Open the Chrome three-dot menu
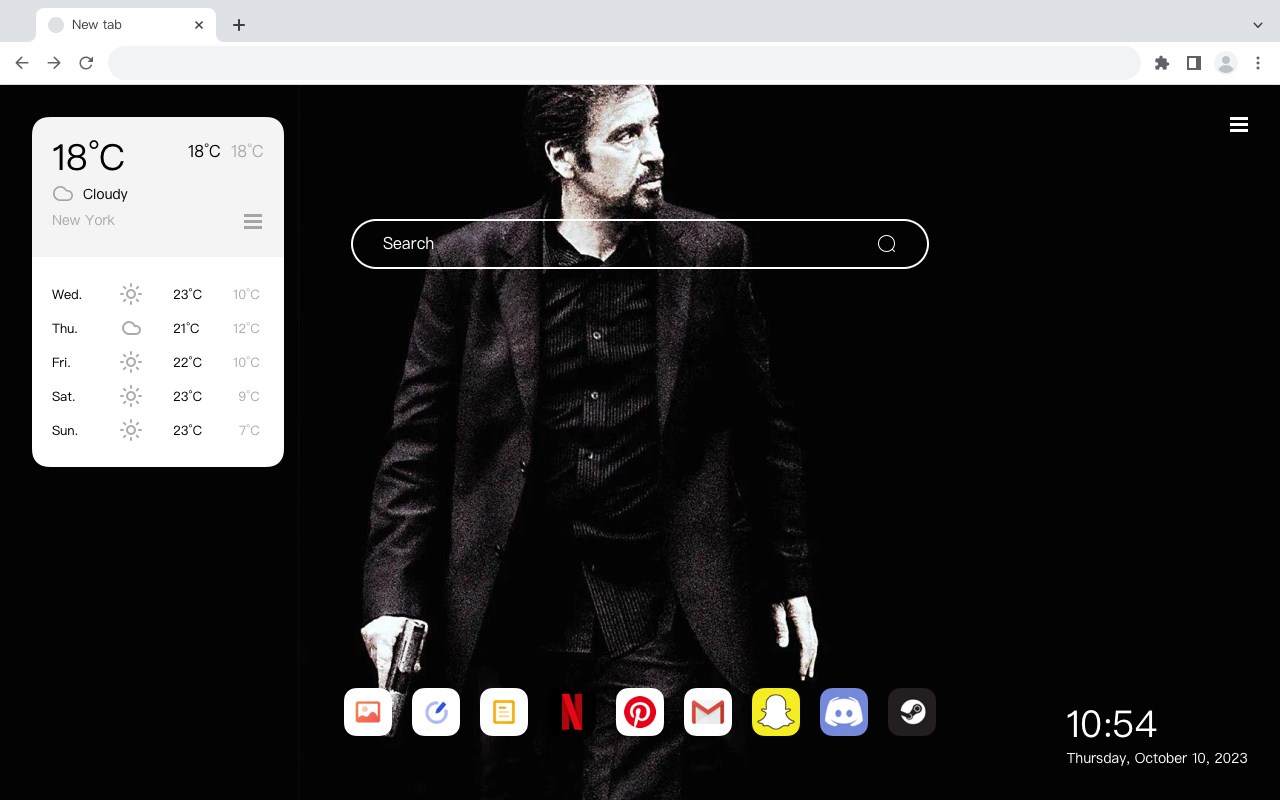This screenshot has height=800, width=1280. coord(1258,63)
